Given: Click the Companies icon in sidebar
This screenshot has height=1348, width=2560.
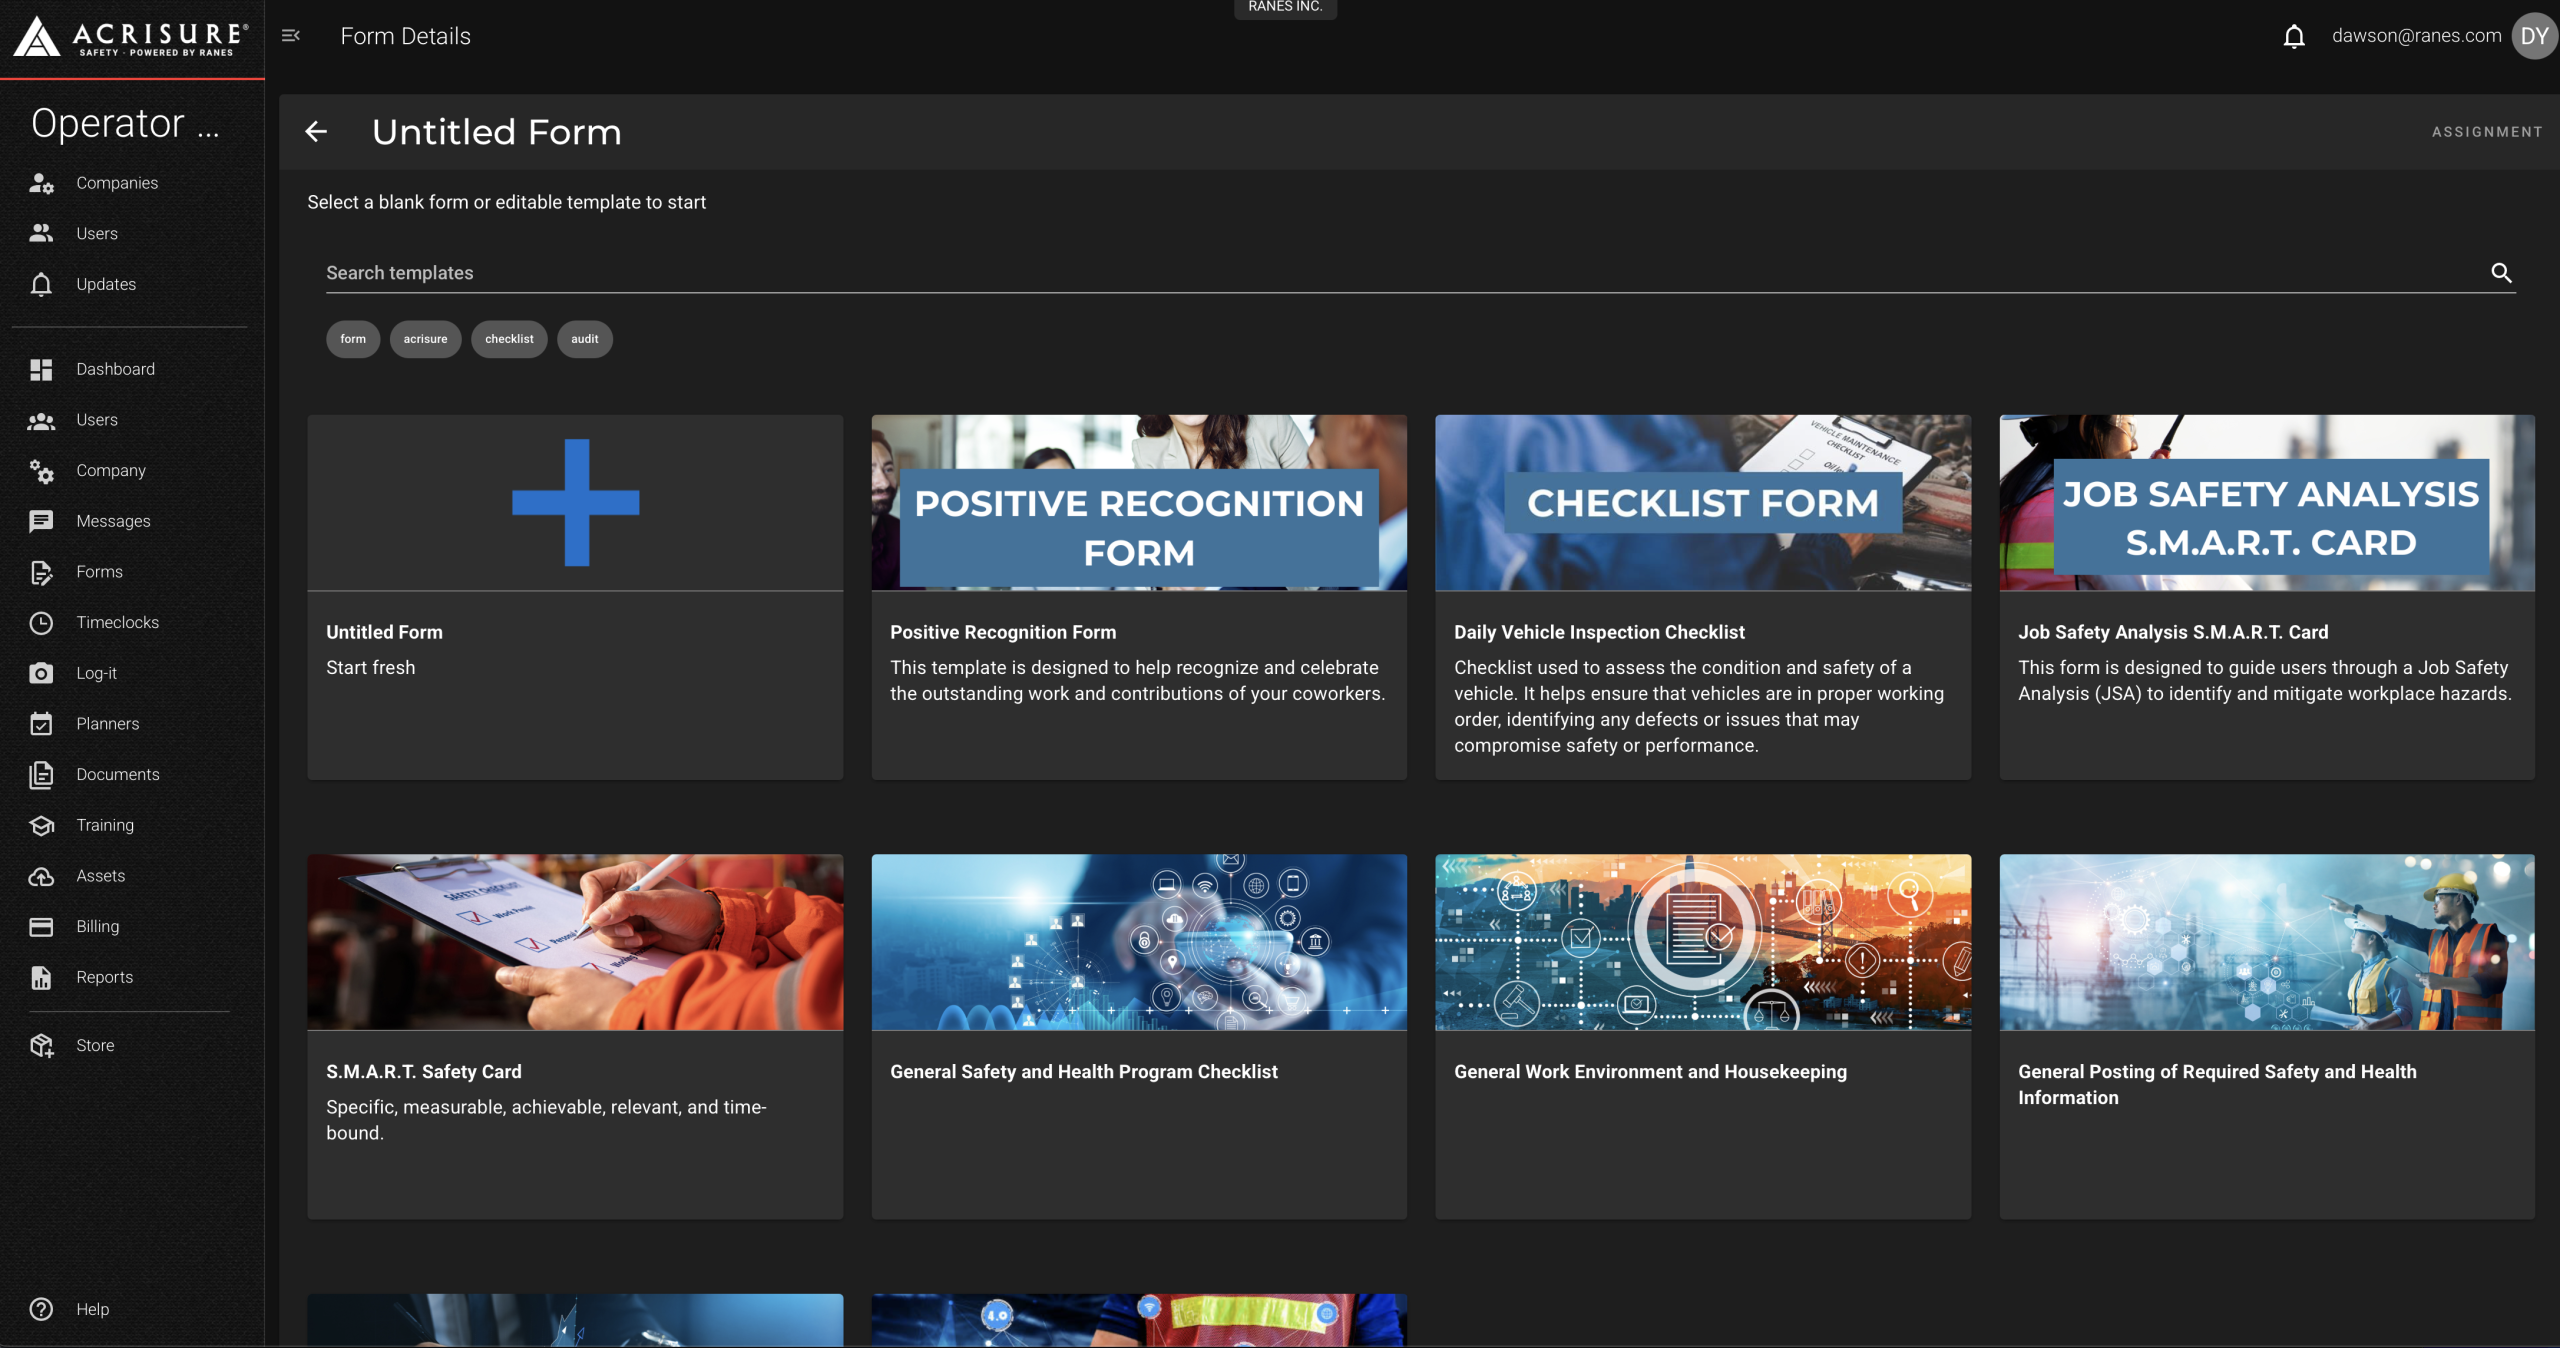Looking at the screenshot, I should (x=41, y=183).
